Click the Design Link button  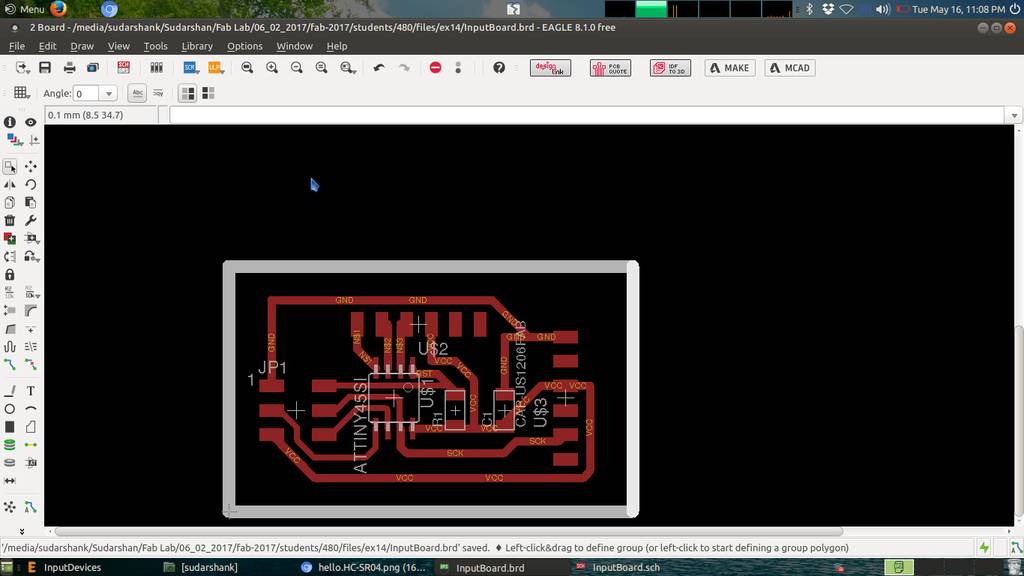551,68
